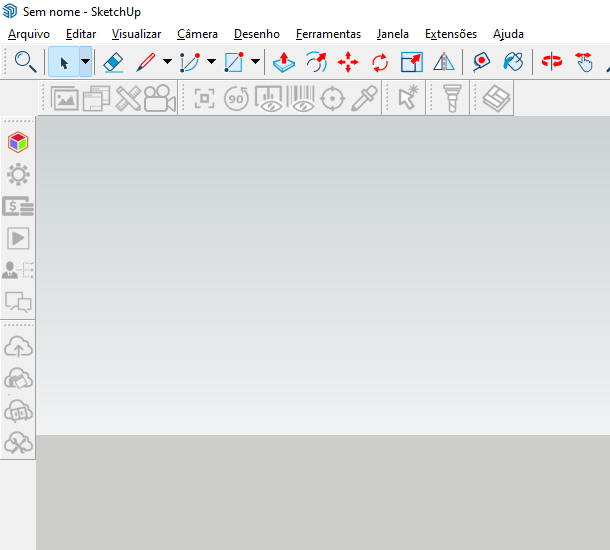Open the Ferramentas menu
Image resolution: width=610 pixels, height=550 pixels.
[328, 34]
